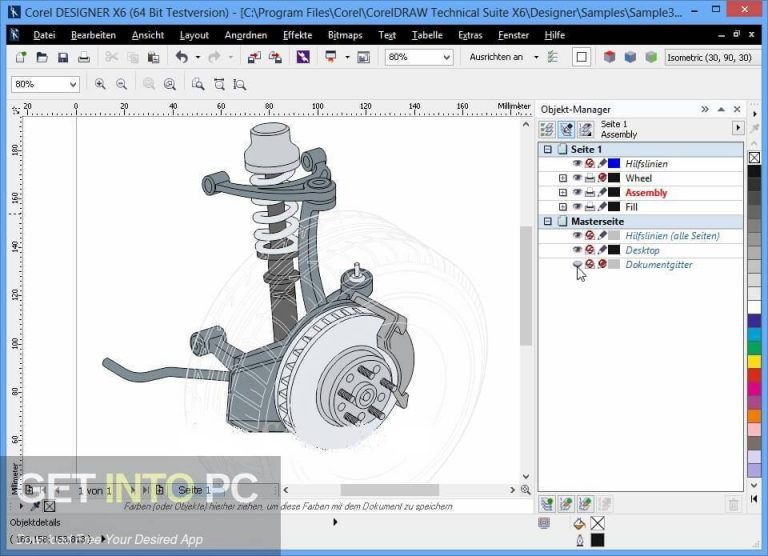Click the Copy icon in the toolbar
The height and width of the screenshot is (556, 768).
(133, 57)
